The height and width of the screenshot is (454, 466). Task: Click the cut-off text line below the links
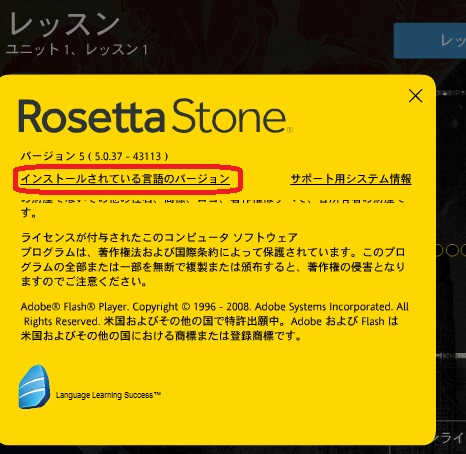[x=213, y=201]
